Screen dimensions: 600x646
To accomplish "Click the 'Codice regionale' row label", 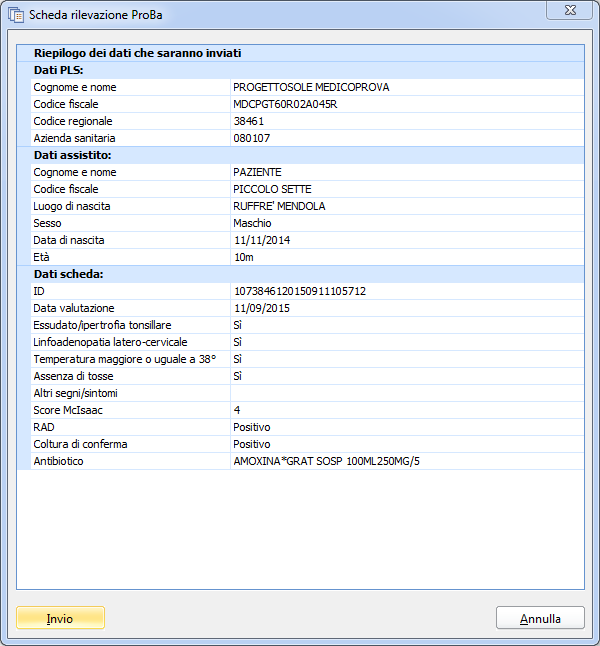I will (73, 121).
